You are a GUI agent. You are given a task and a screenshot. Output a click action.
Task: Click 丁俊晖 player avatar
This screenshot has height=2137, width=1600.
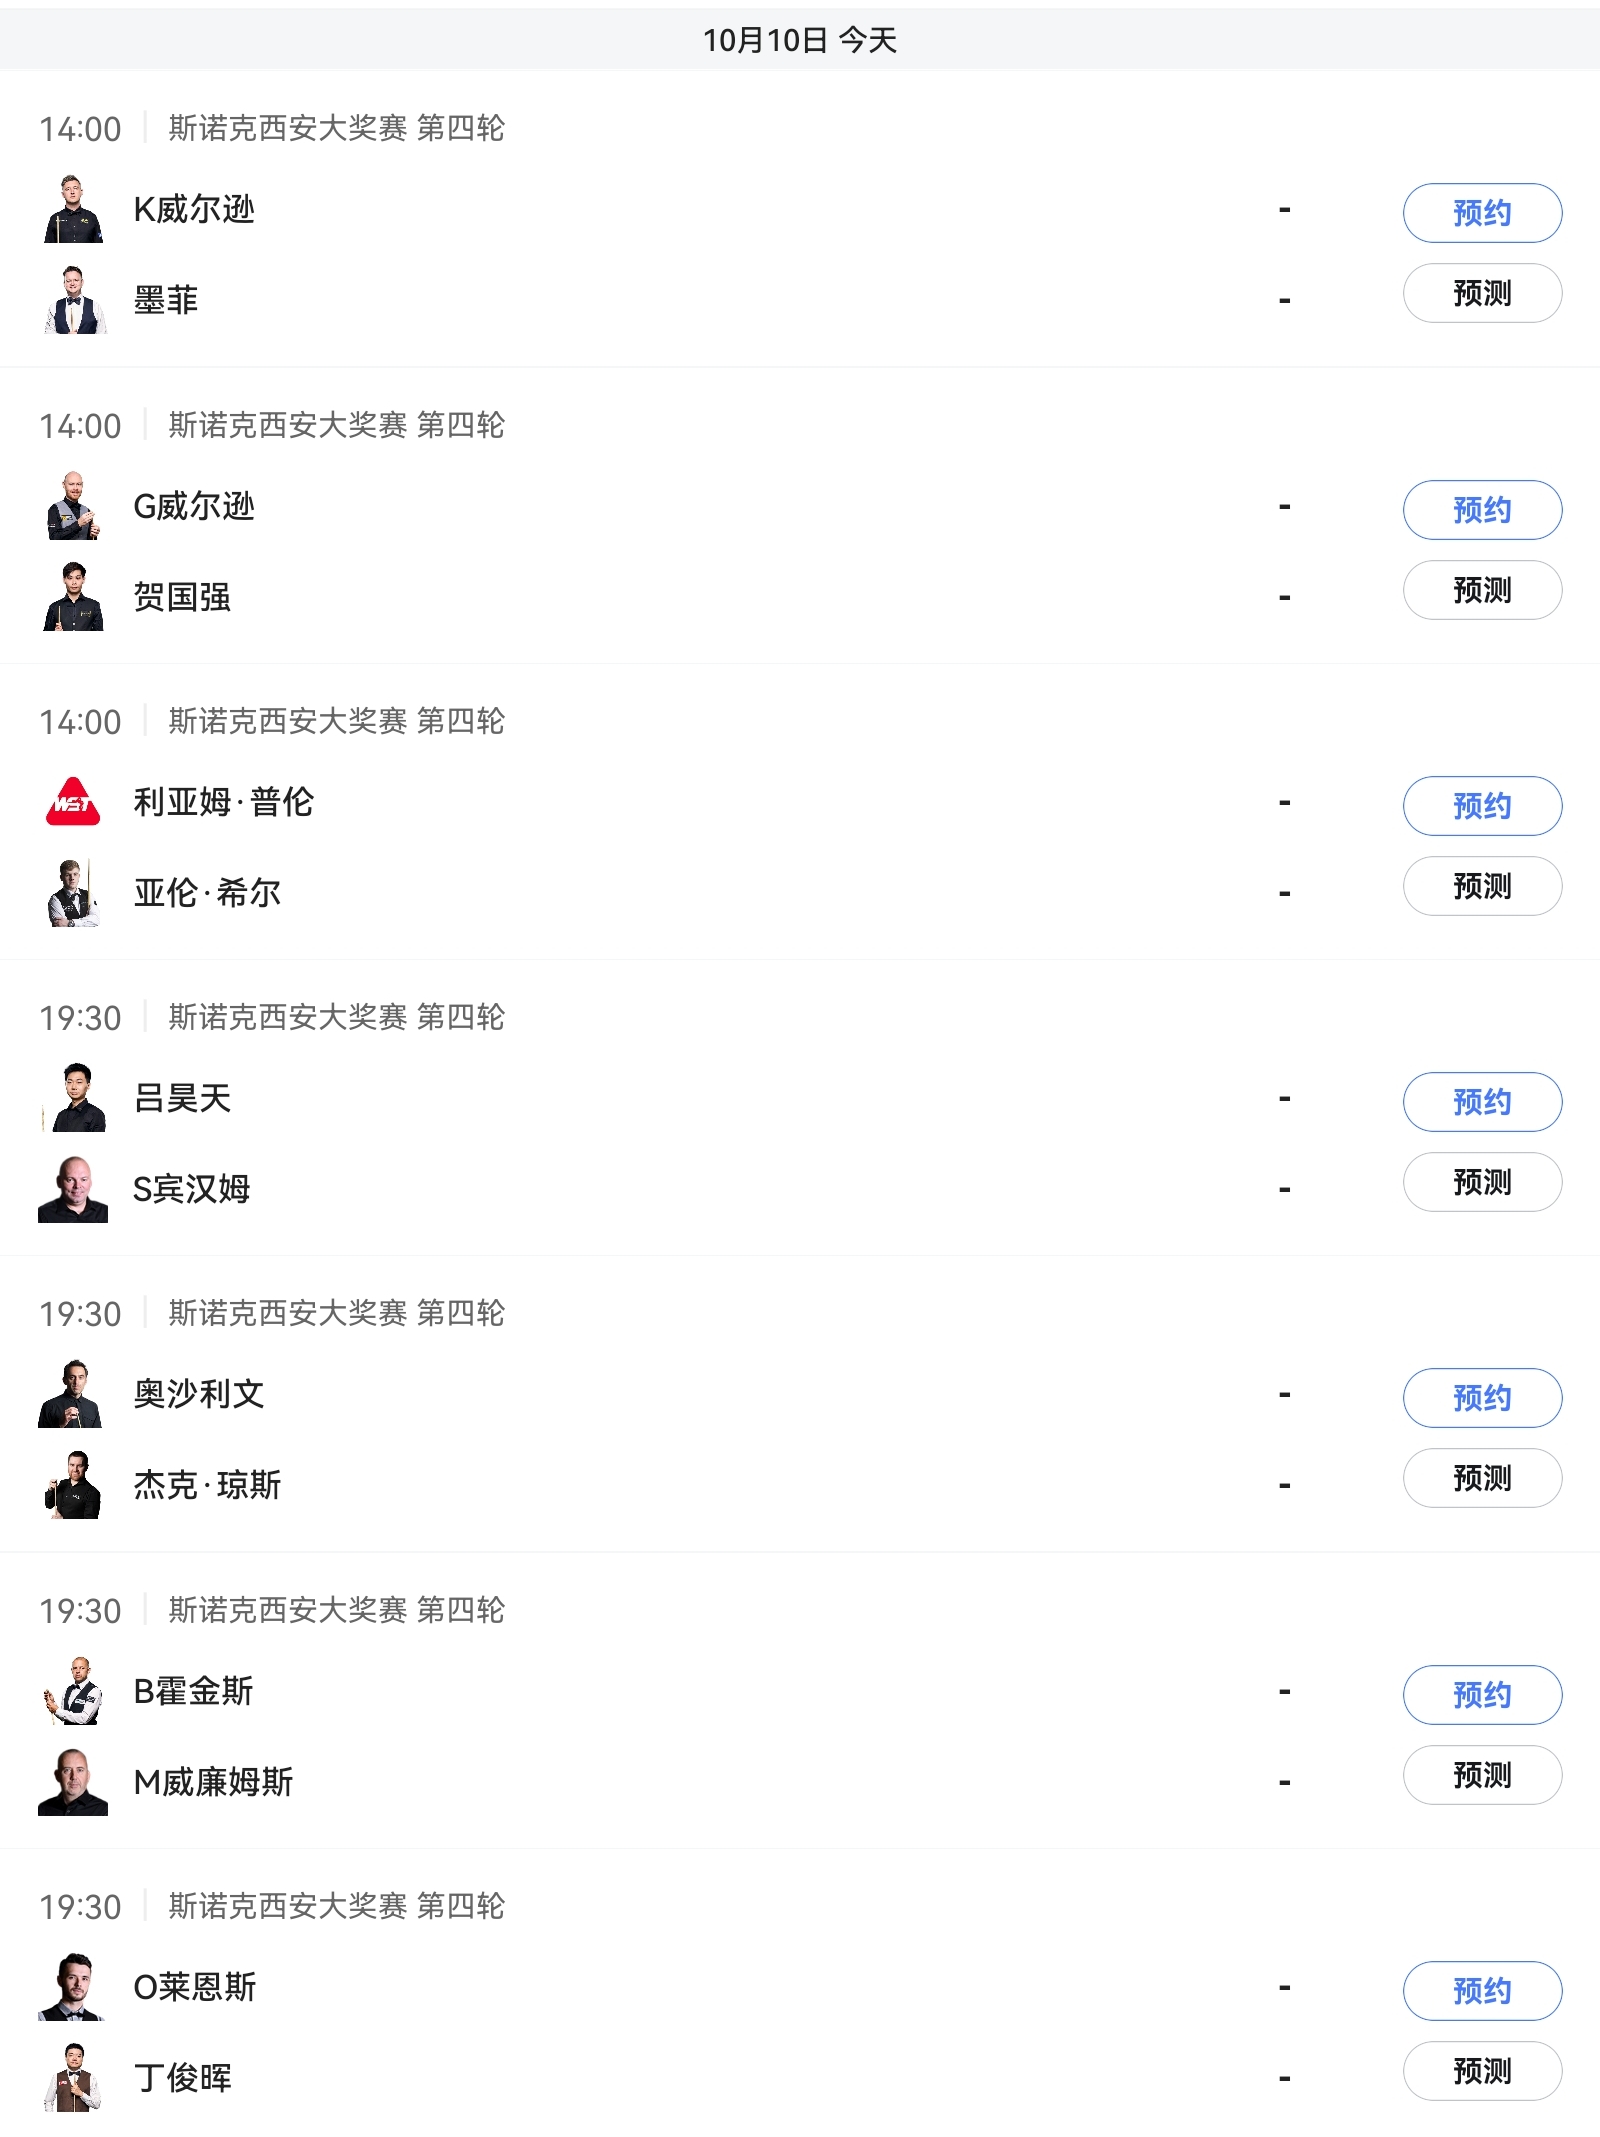click(73, 2077)
